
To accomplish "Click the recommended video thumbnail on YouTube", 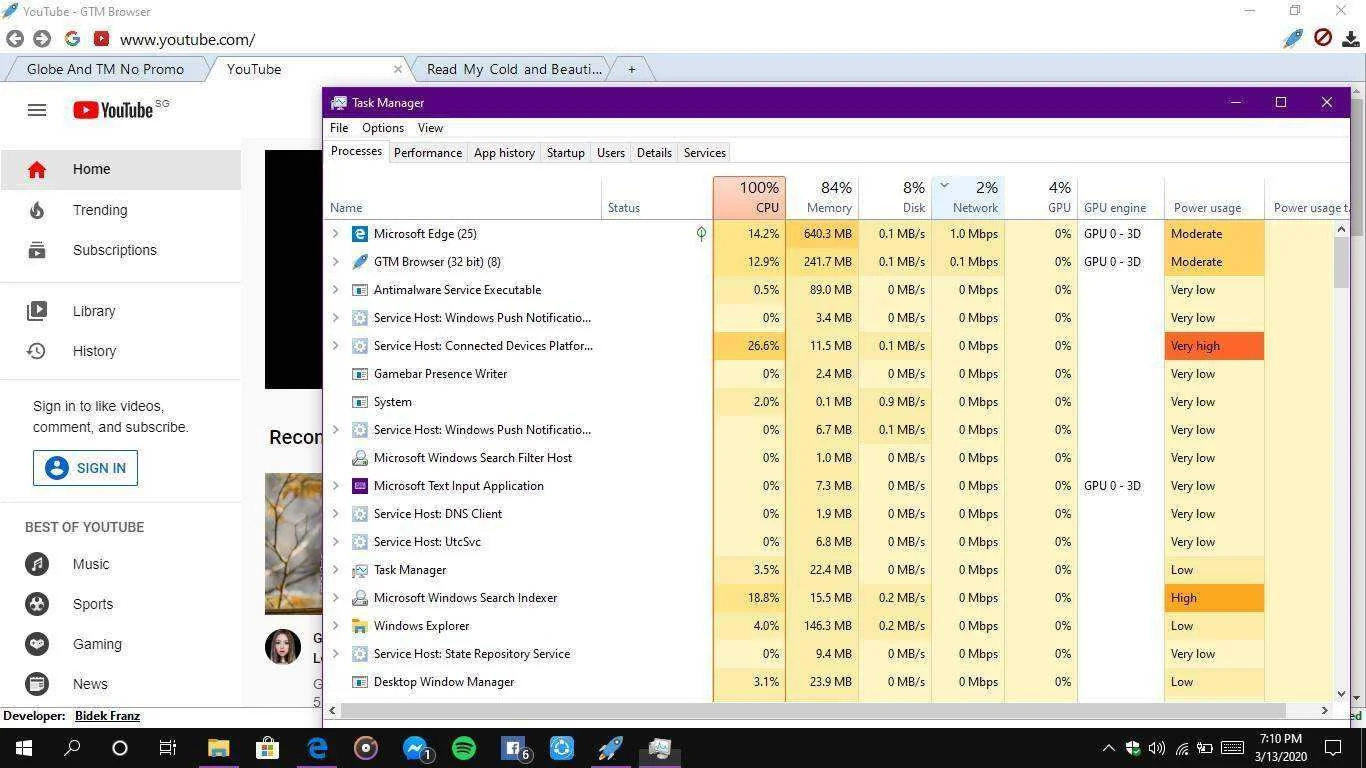I will (x=293, y=543).
